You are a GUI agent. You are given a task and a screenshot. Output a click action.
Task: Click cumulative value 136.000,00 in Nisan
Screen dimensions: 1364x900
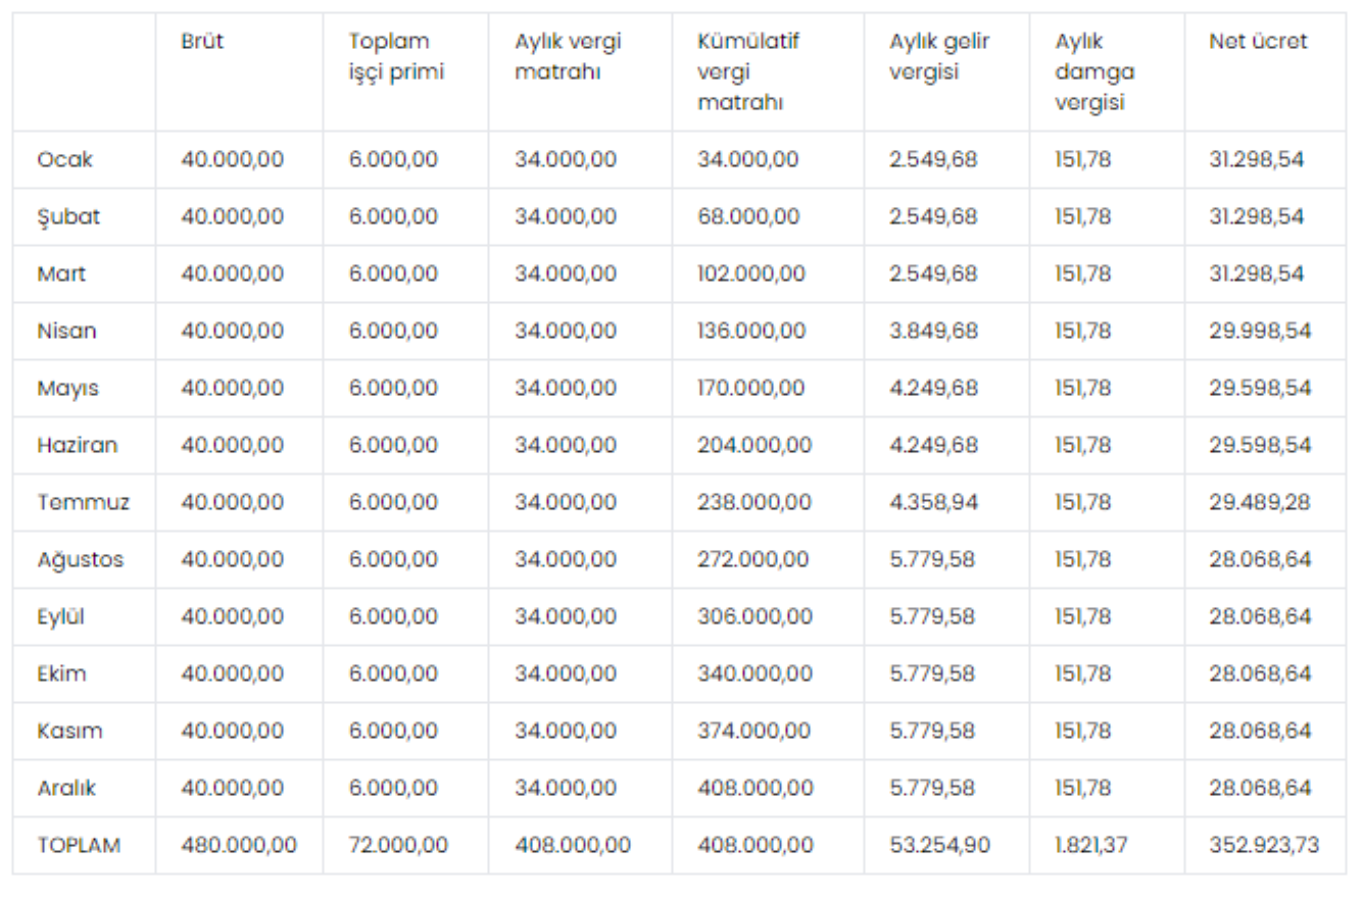751,330
